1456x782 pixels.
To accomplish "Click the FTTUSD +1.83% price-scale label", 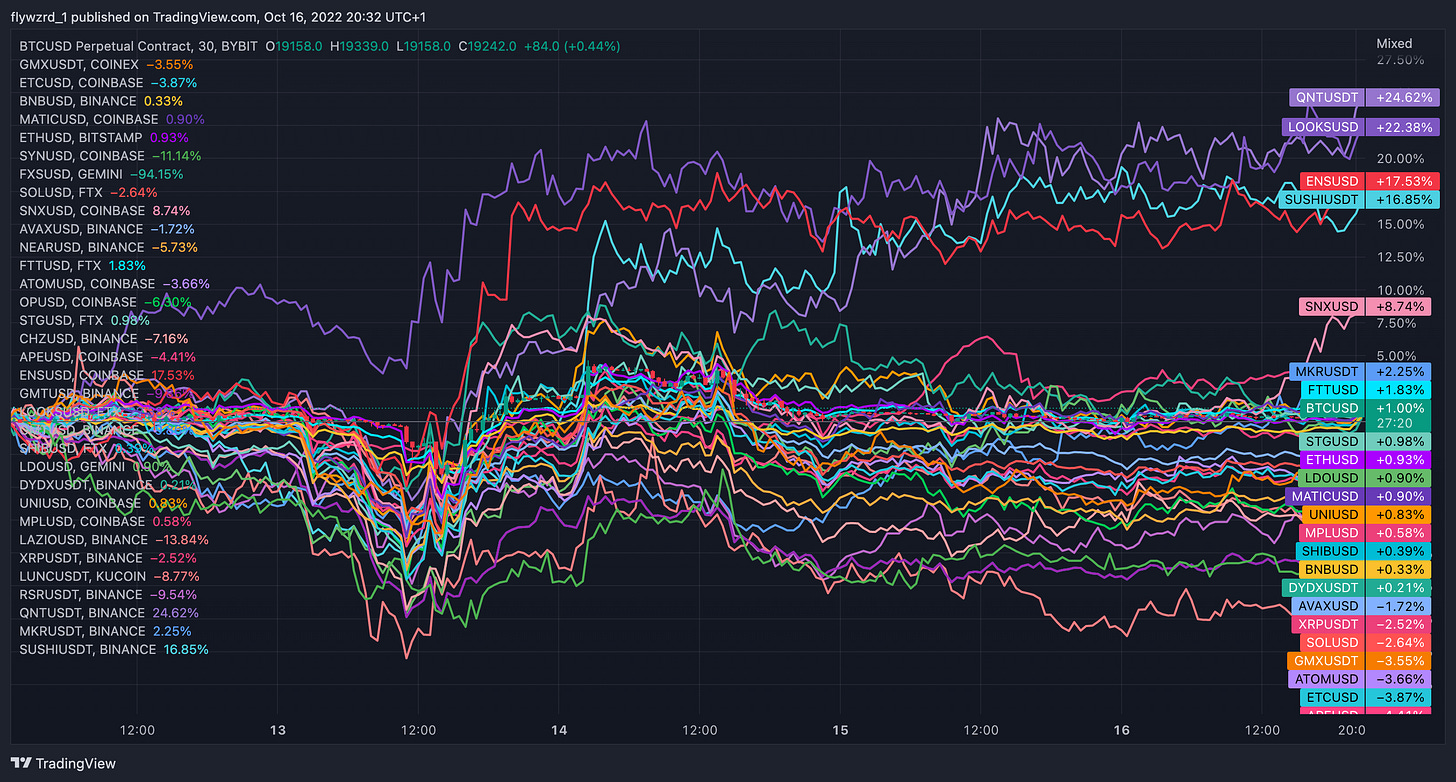I will (x=1365, y=390).
